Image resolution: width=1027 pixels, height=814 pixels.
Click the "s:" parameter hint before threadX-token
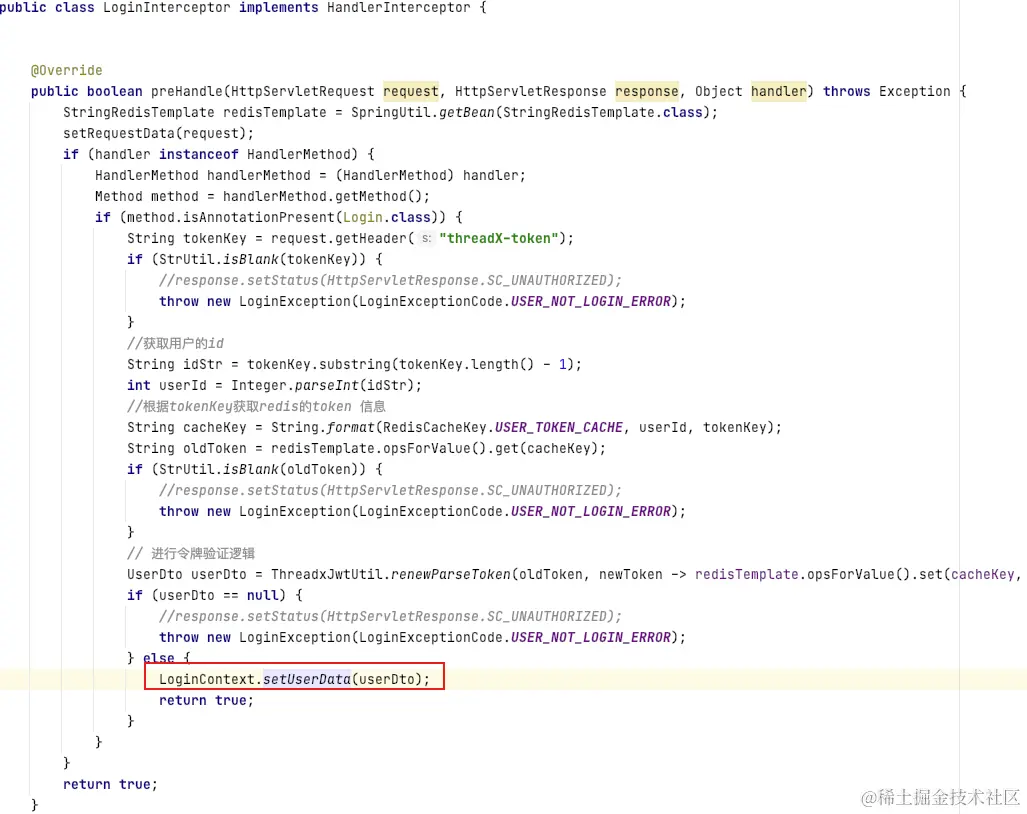coord(426,238)
